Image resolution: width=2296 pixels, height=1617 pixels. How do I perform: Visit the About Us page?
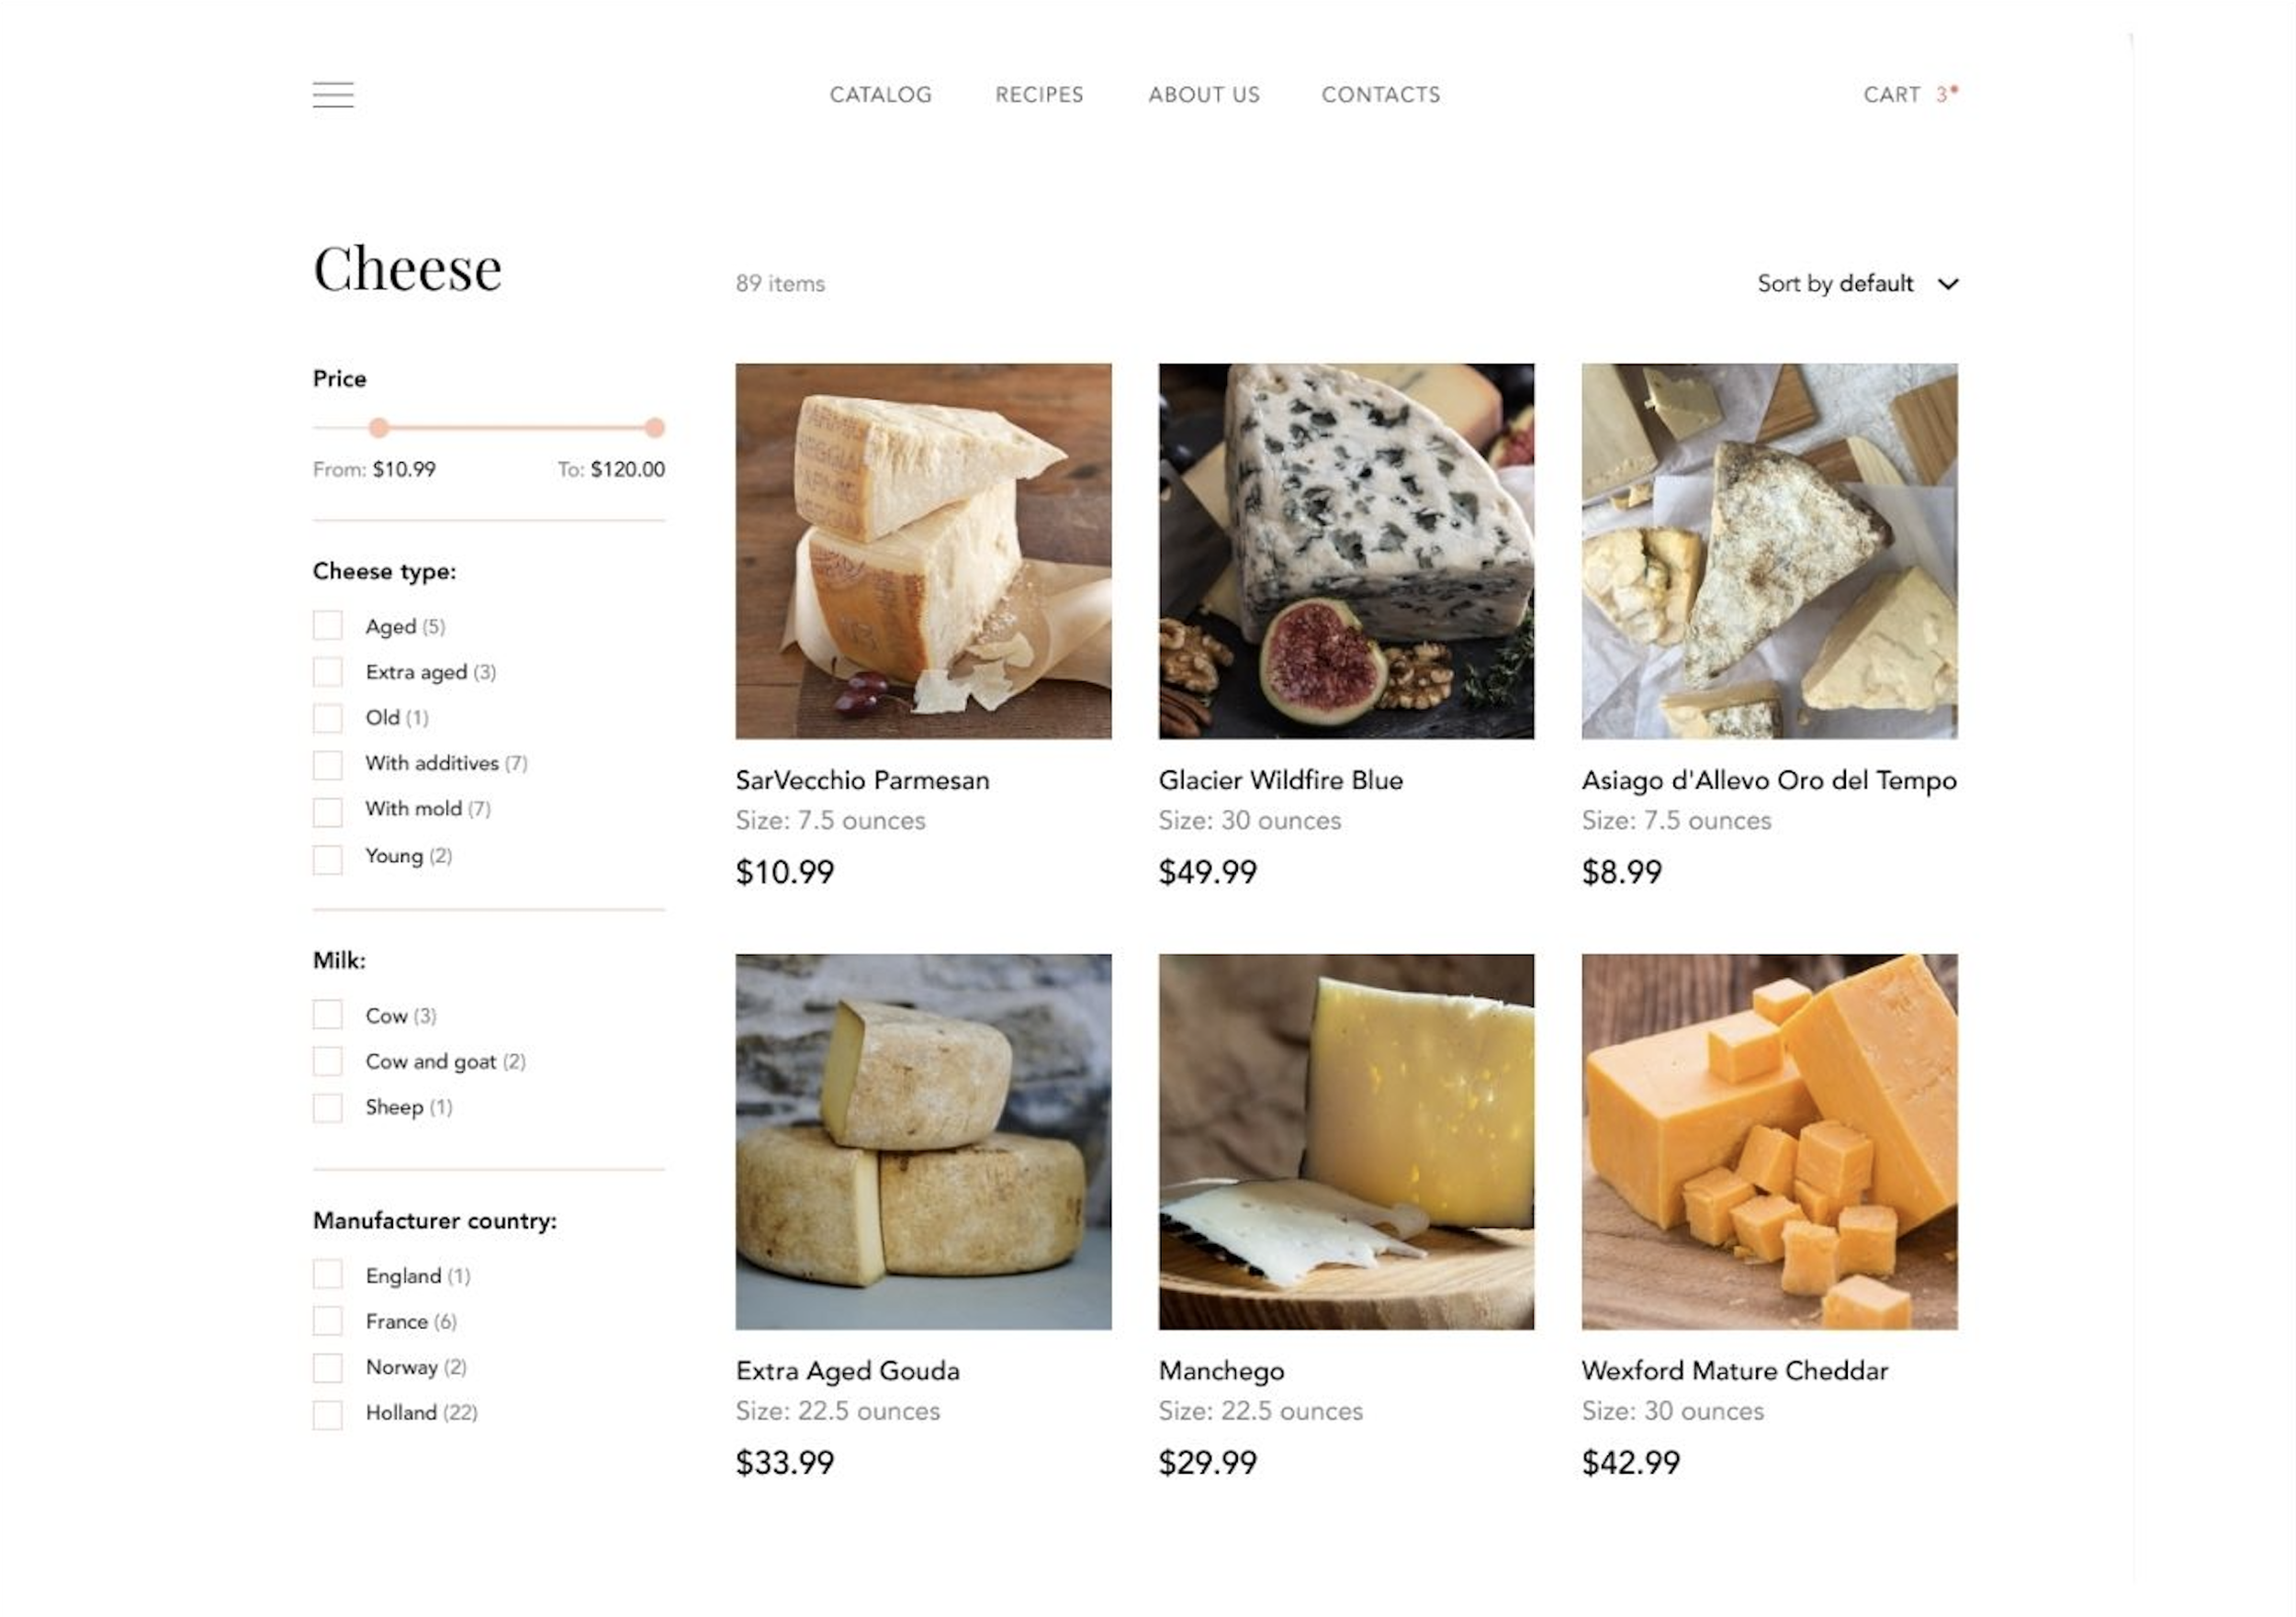pyautogui.click(x=1204, y=95)
